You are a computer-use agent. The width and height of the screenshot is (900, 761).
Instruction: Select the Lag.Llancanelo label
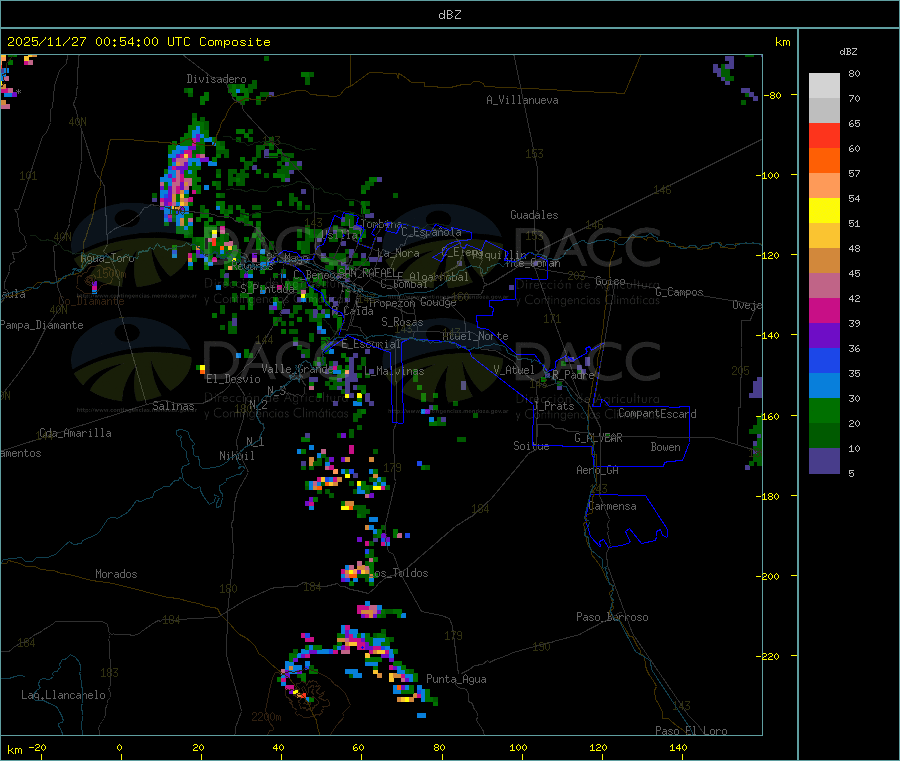pyautogui.click(x=63, y=695)
